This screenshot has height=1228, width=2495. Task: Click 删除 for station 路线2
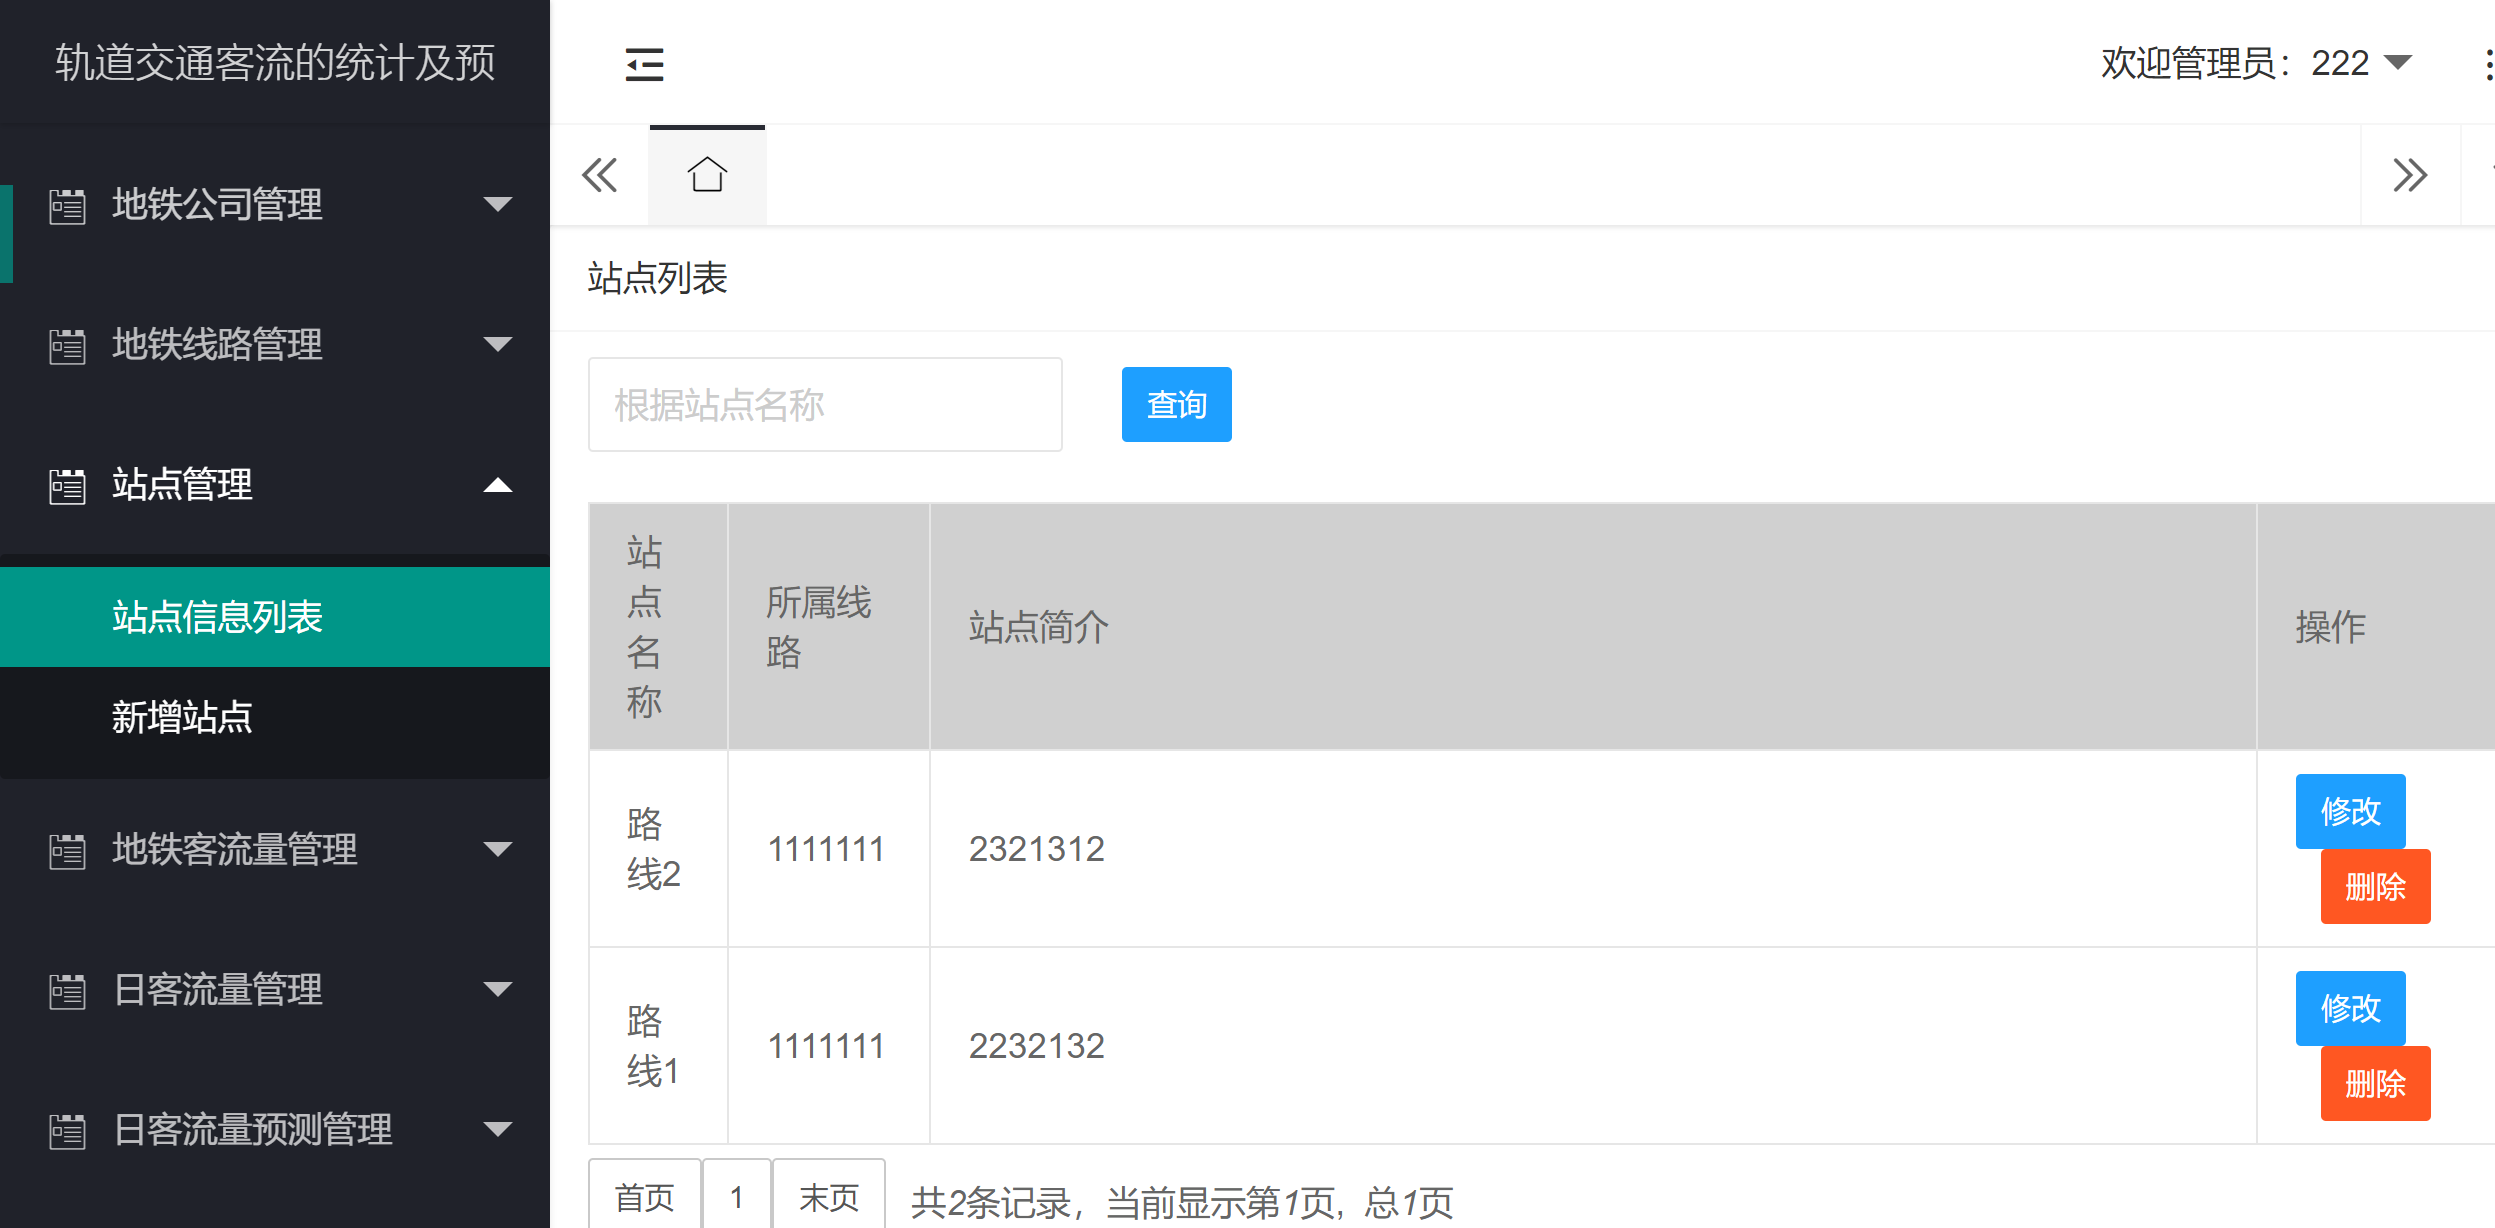pos(2375,886)
